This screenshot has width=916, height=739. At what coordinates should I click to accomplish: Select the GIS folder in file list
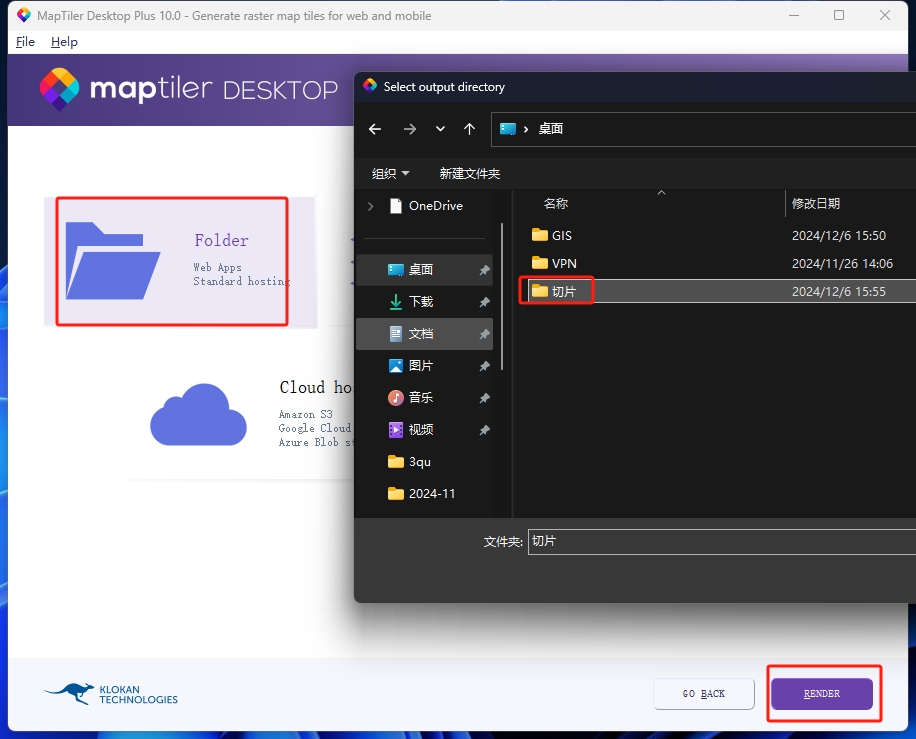click(552, 235)
